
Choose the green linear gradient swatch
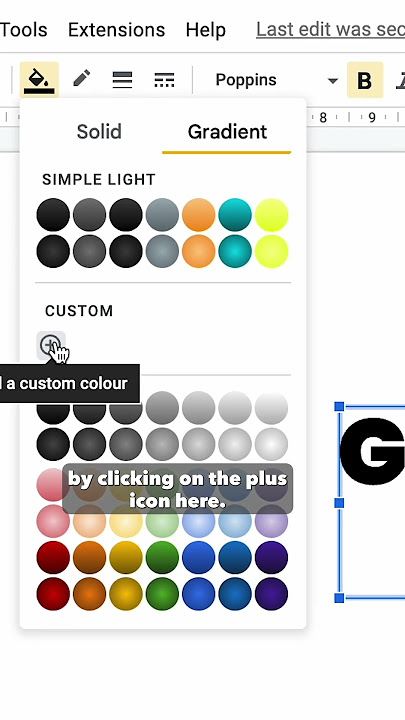(162, 557)
